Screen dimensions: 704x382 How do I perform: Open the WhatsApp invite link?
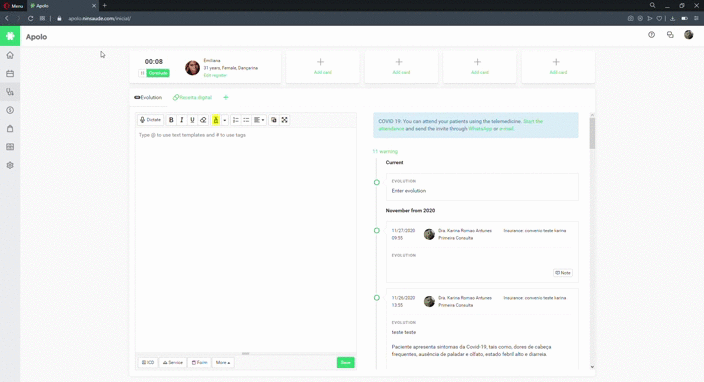480,129
